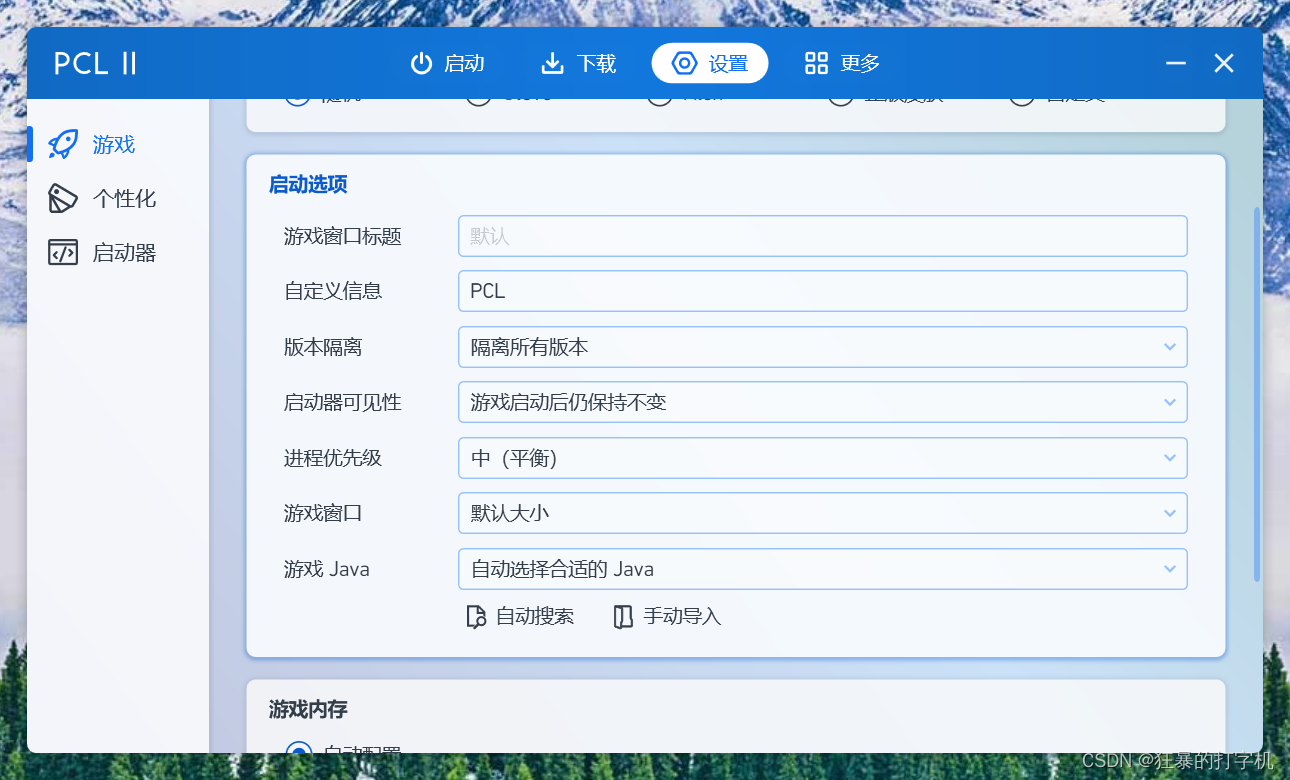Click the 游戏内存 card header
The height and width of the screenshot is (780, 1290).
point(308,709)
